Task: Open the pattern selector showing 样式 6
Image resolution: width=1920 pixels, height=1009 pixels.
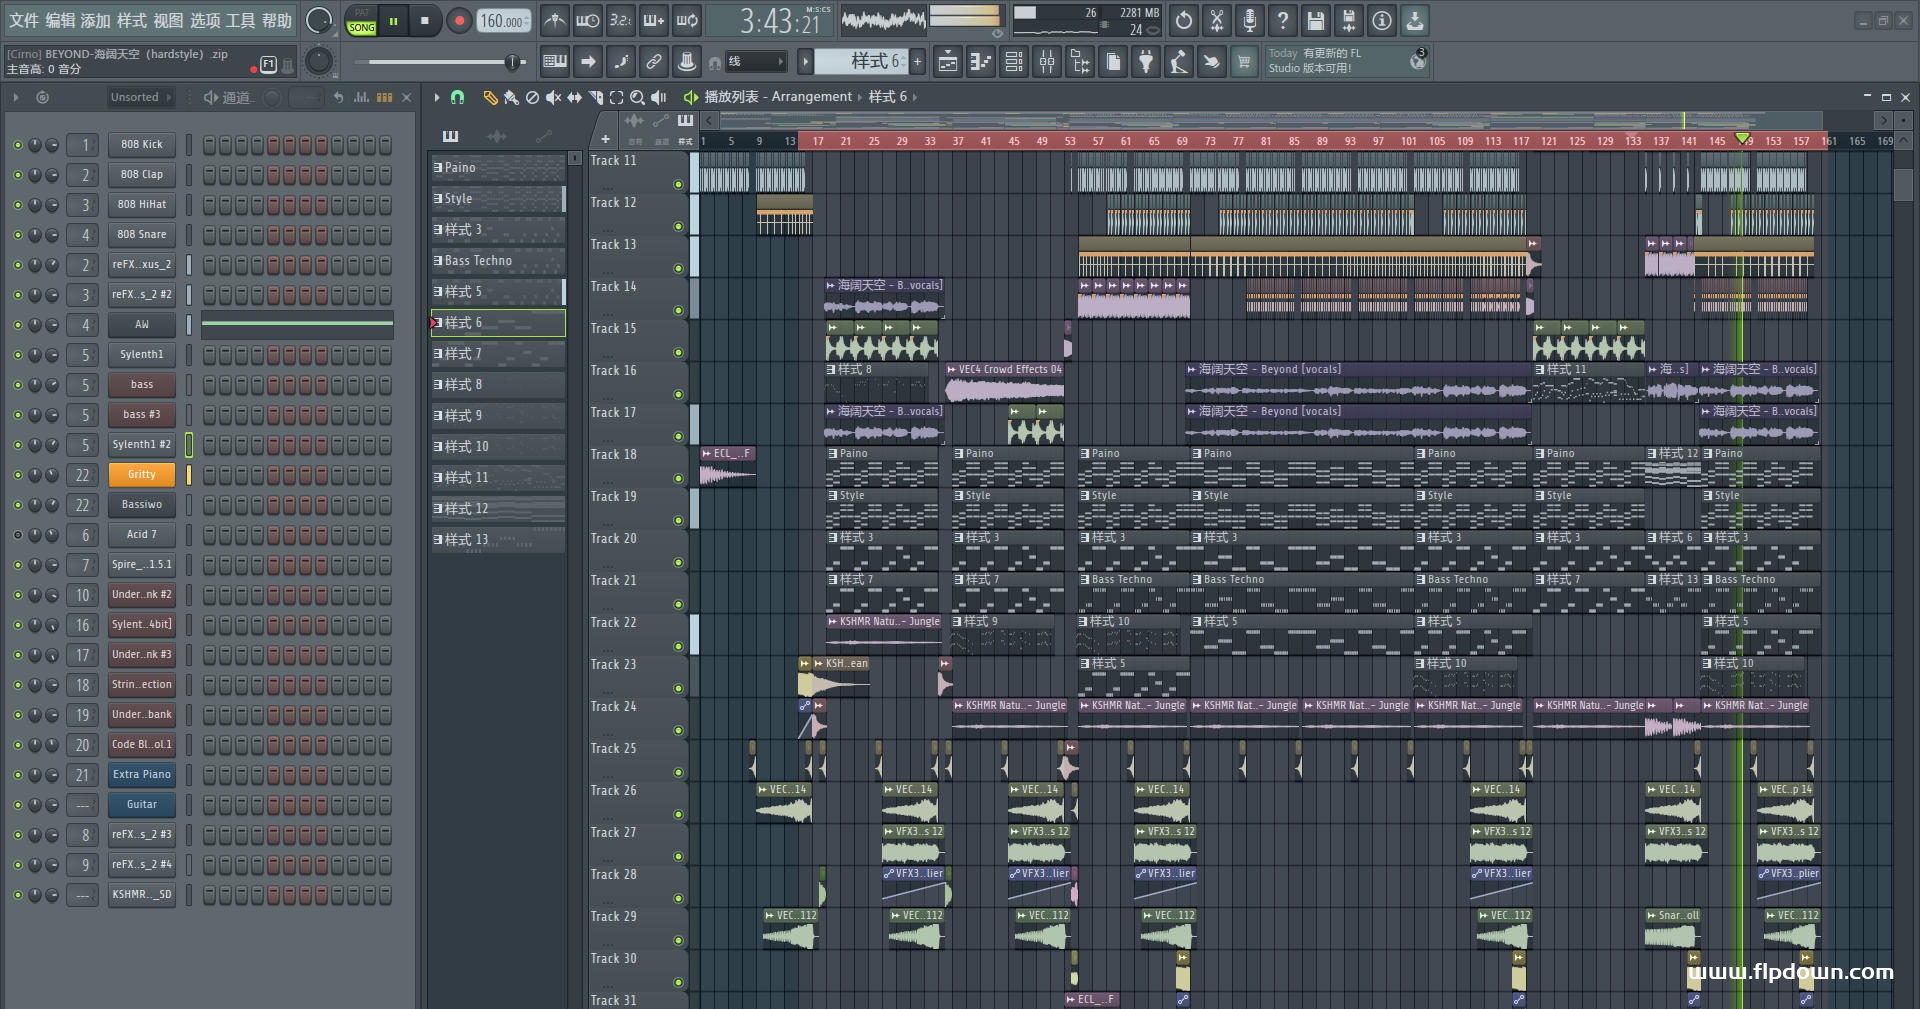Action: click(x=860, y=62)
